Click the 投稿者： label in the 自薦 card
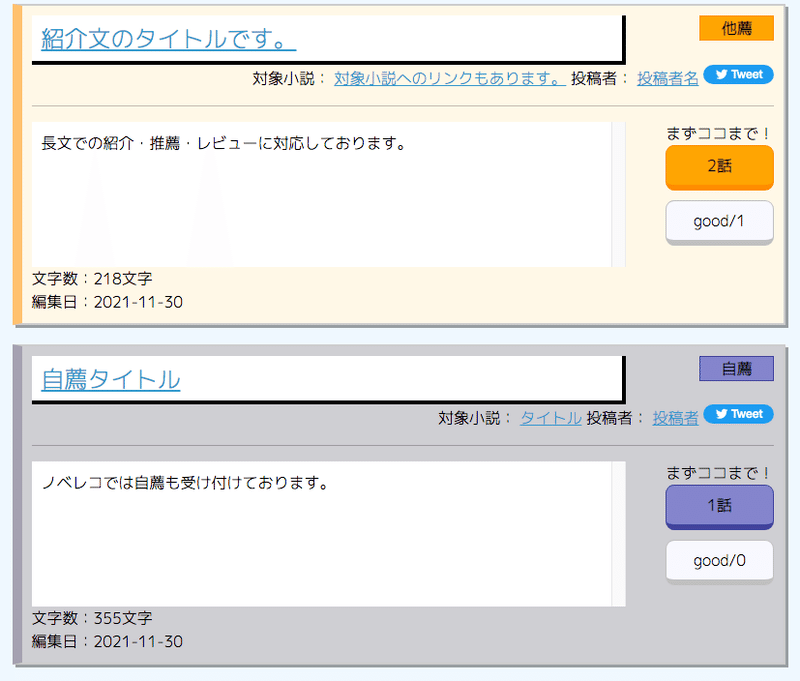The image size is (800, 681). [615, 418]
